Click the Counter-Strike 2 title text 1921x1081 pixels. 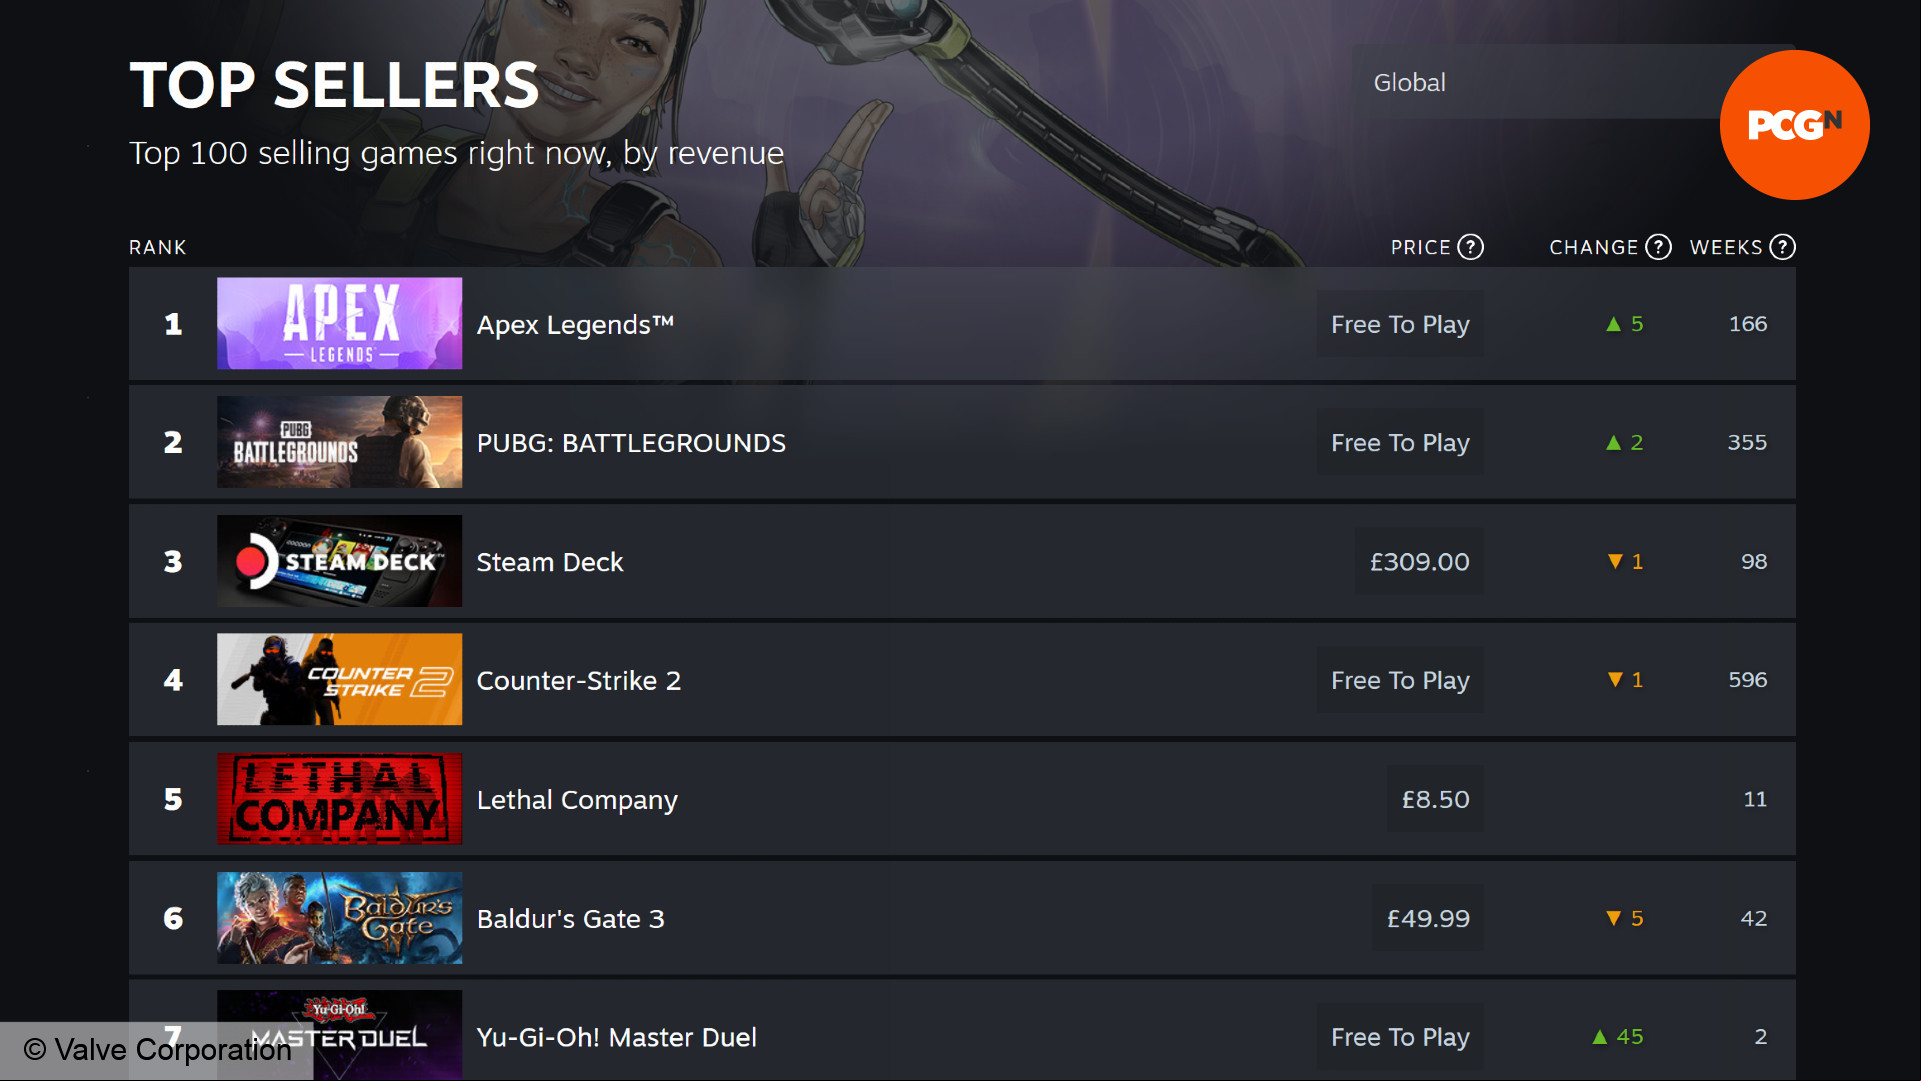pyautogui.click(x=578, y=681)
